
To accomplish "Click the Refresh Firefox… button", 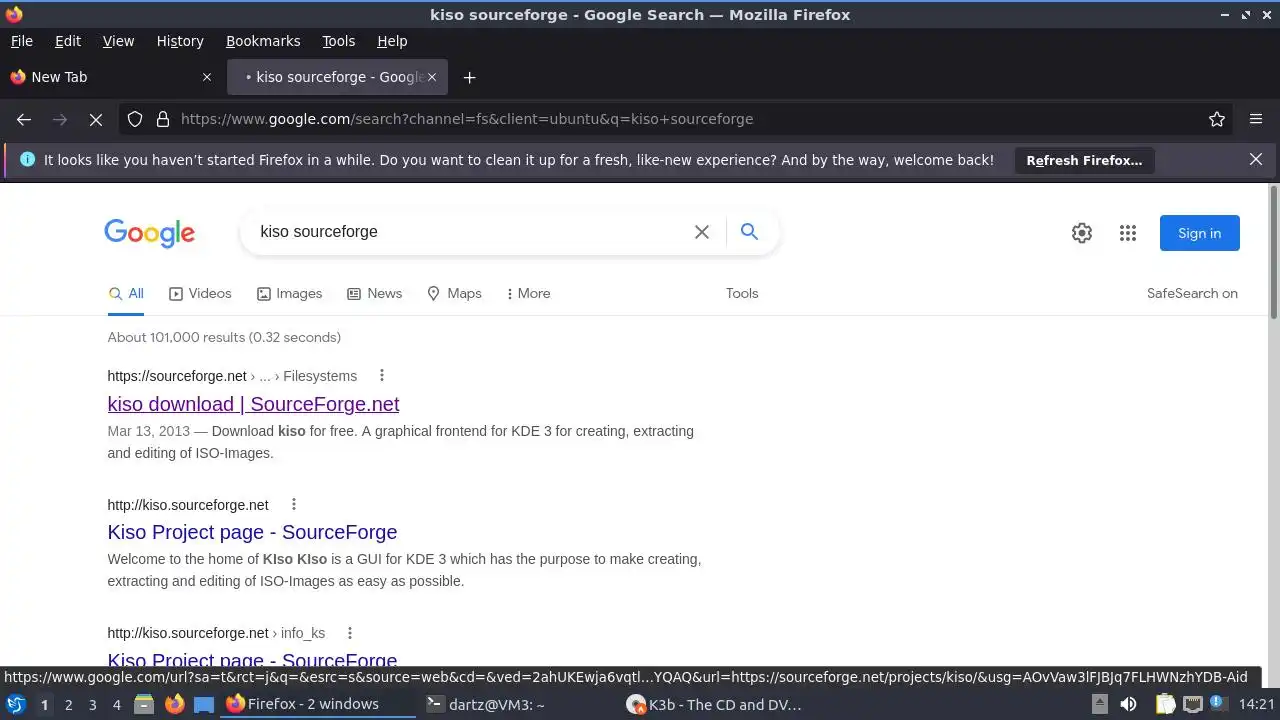I will point(1084,160).
